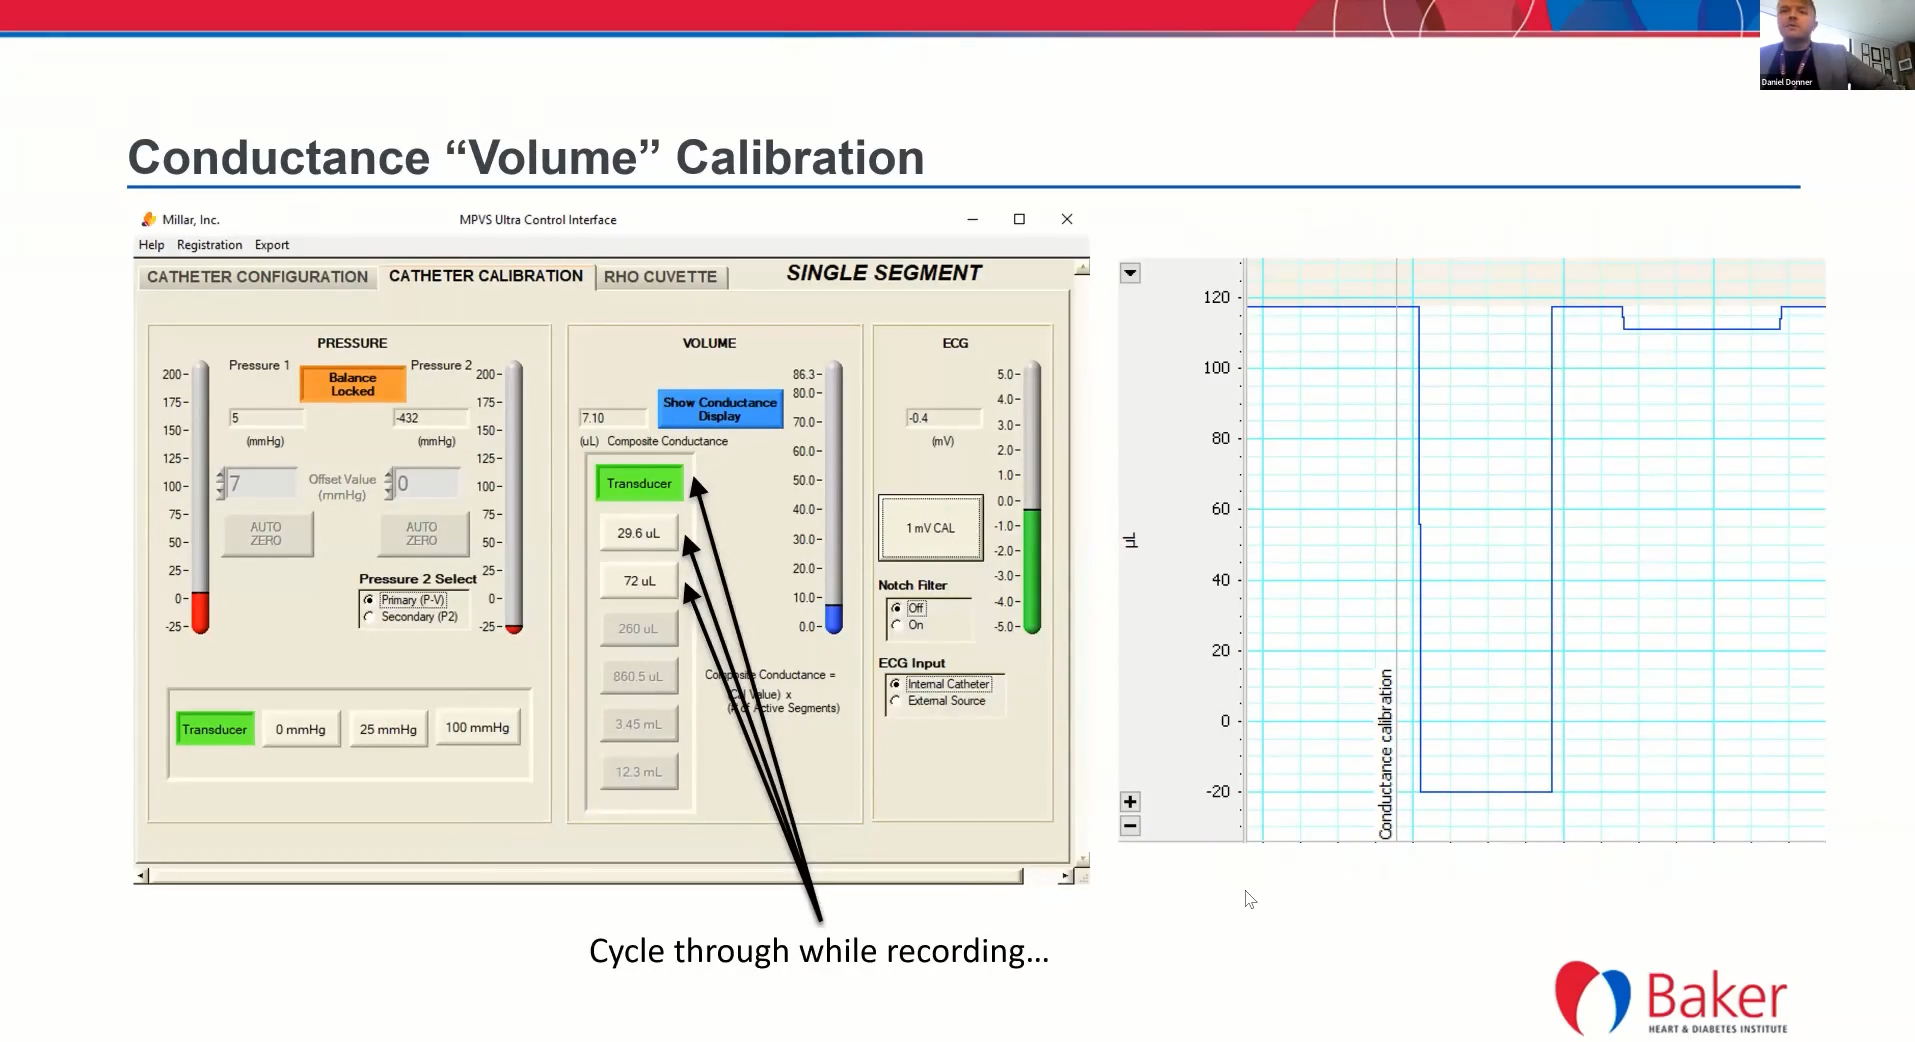Choose External Source ECG input

[x=895, y=701]
